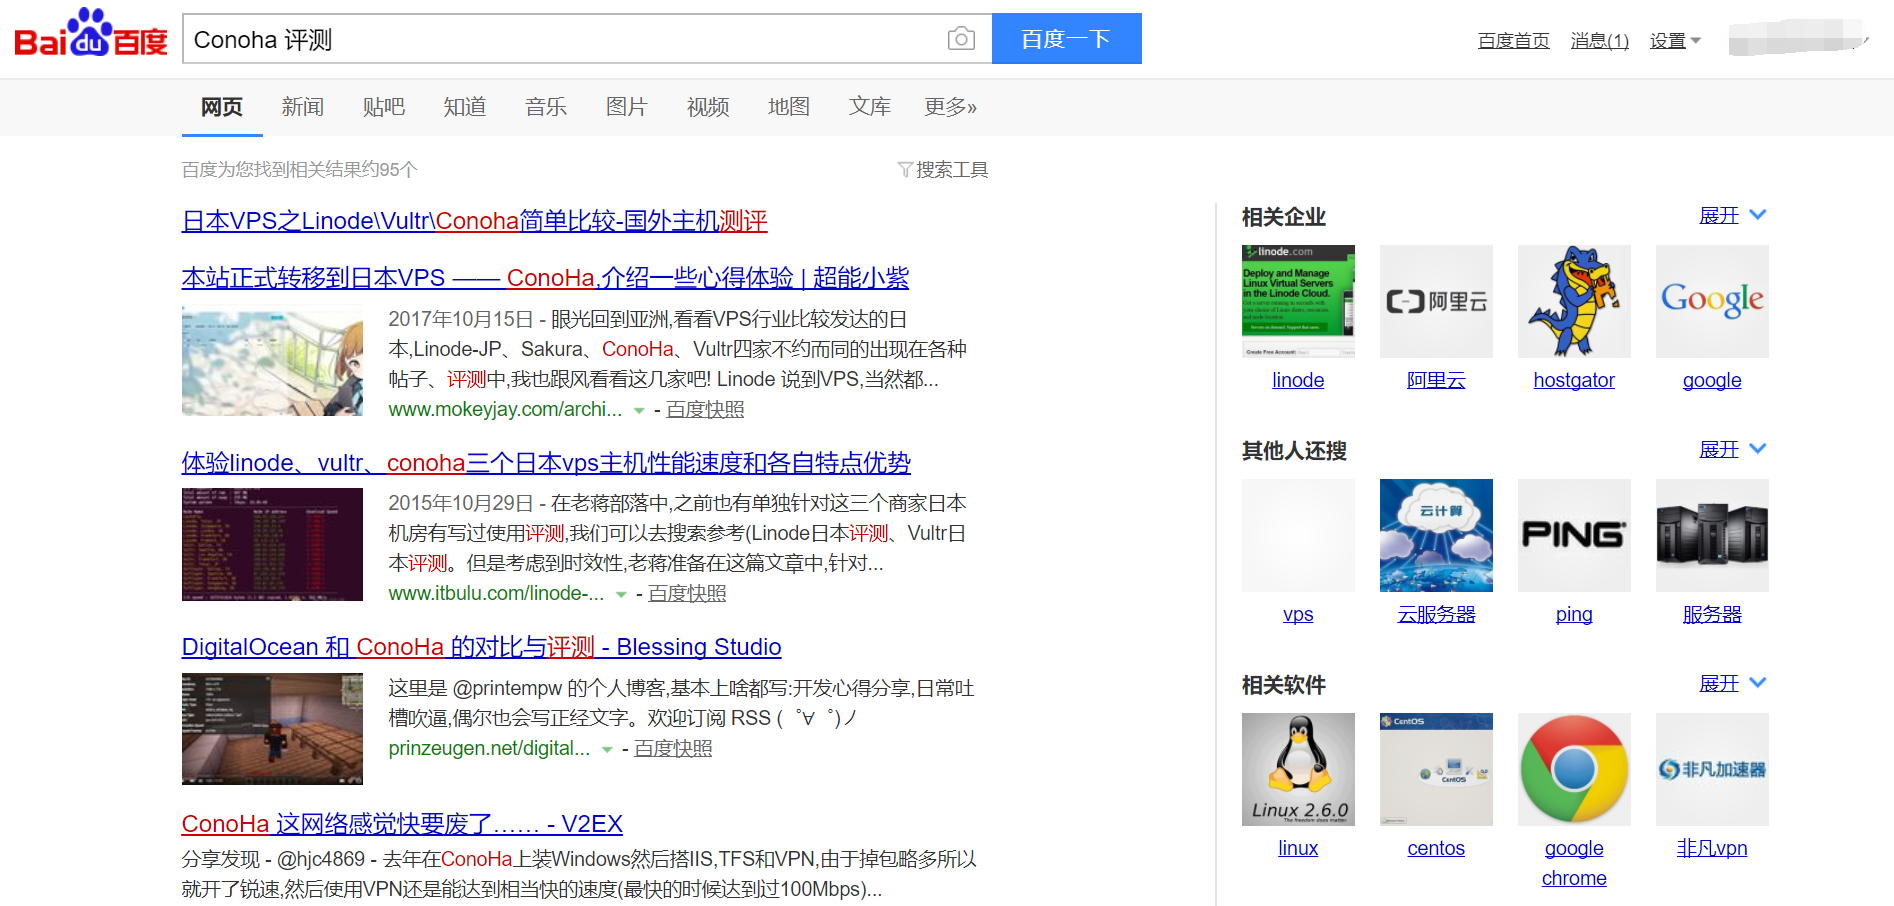Switch to the 地图 tab

click(x=789, y=107)
